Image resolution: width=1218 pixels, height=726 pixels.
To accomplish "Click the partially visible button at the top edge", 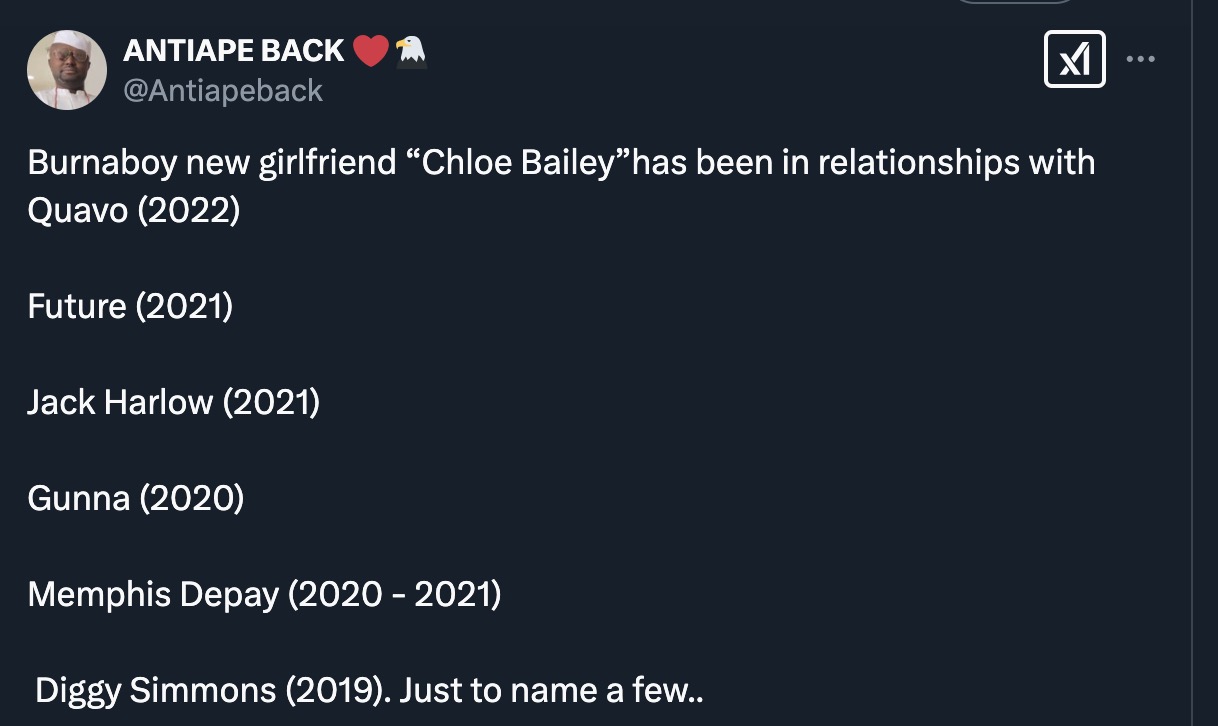I will 1014,3.
